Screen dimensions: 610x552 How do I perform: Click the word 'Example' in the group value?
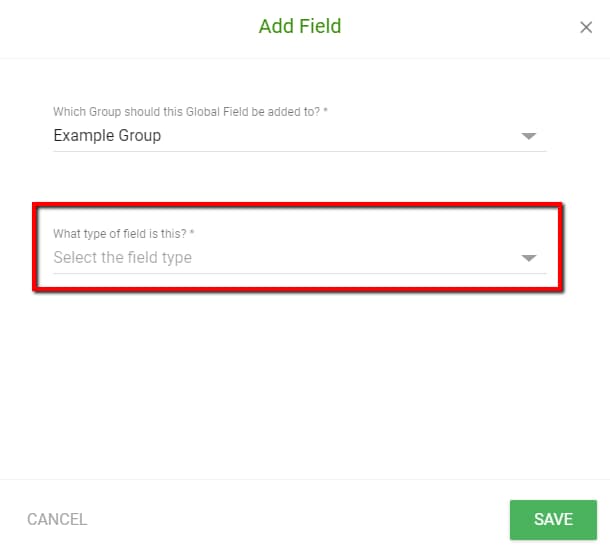coord(84,136)
